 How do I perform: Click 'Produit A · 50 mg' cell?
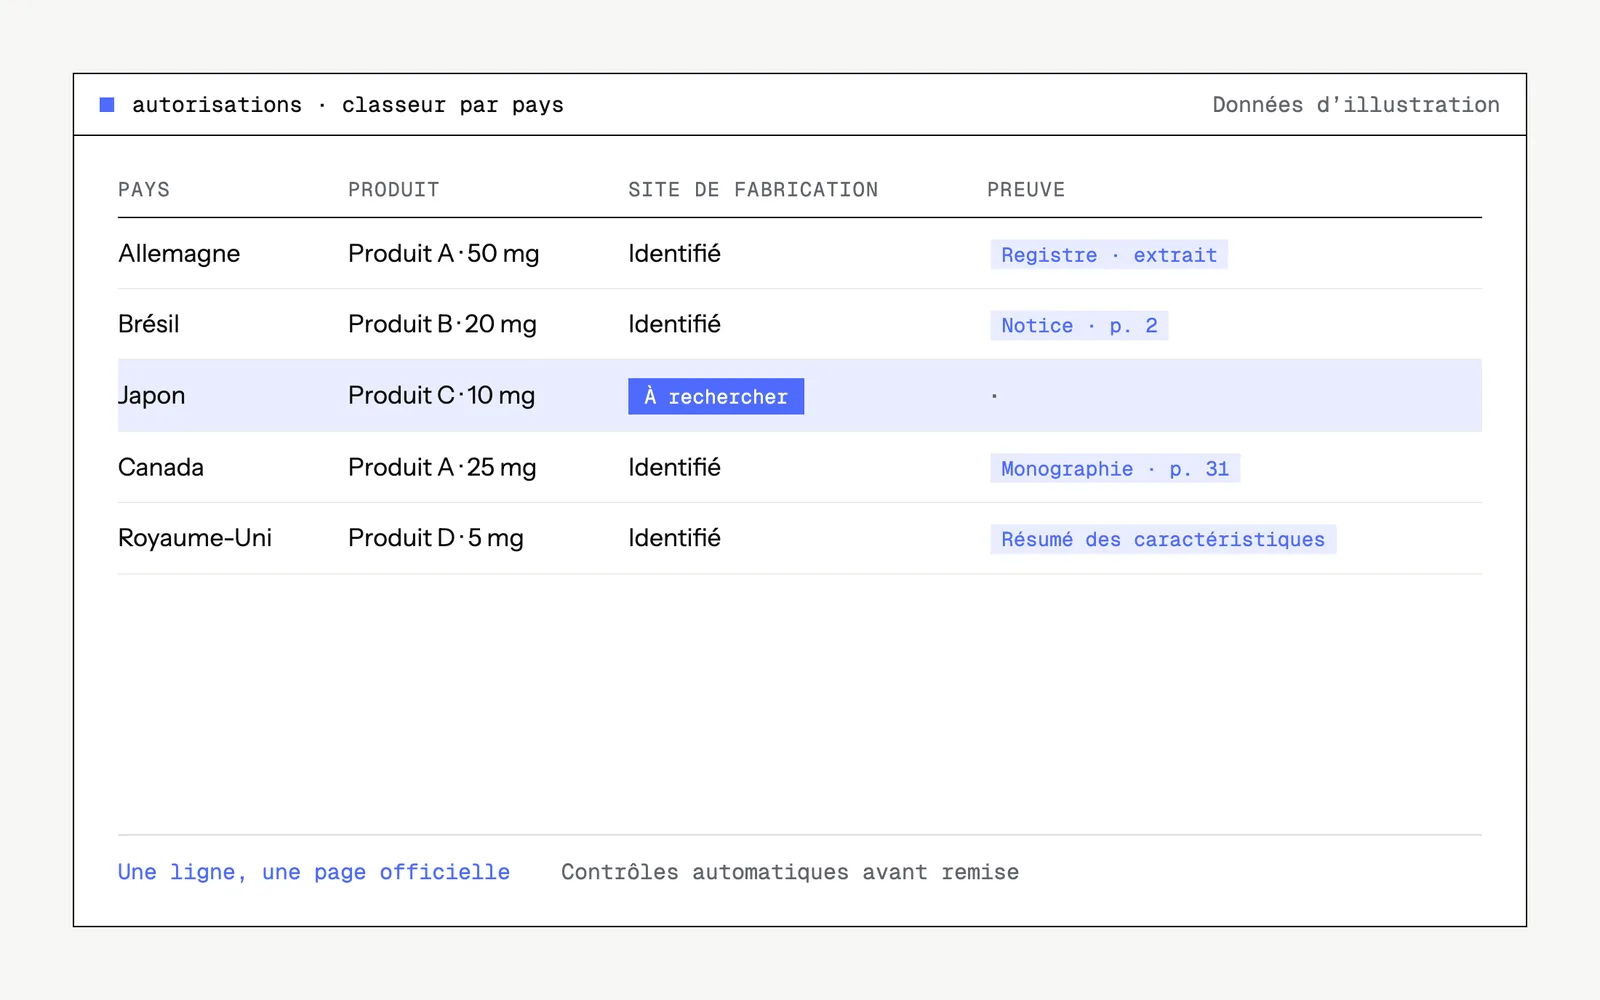coord(444,254)
